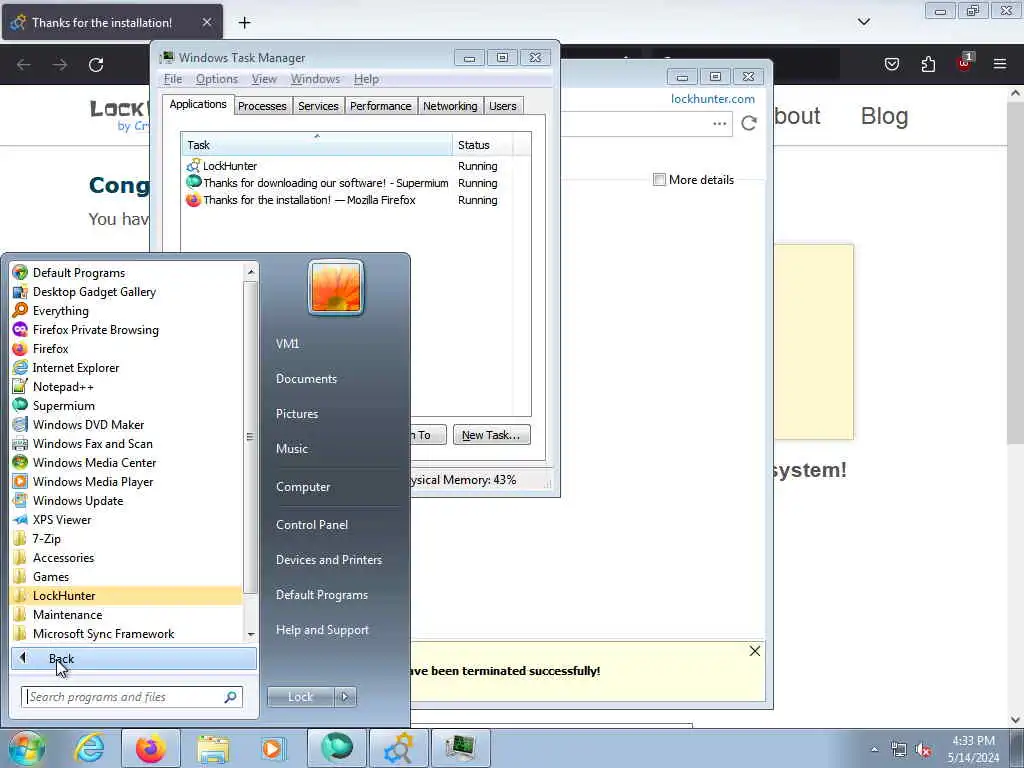Switch to Firefox via taskbar icon

[151, 748]
